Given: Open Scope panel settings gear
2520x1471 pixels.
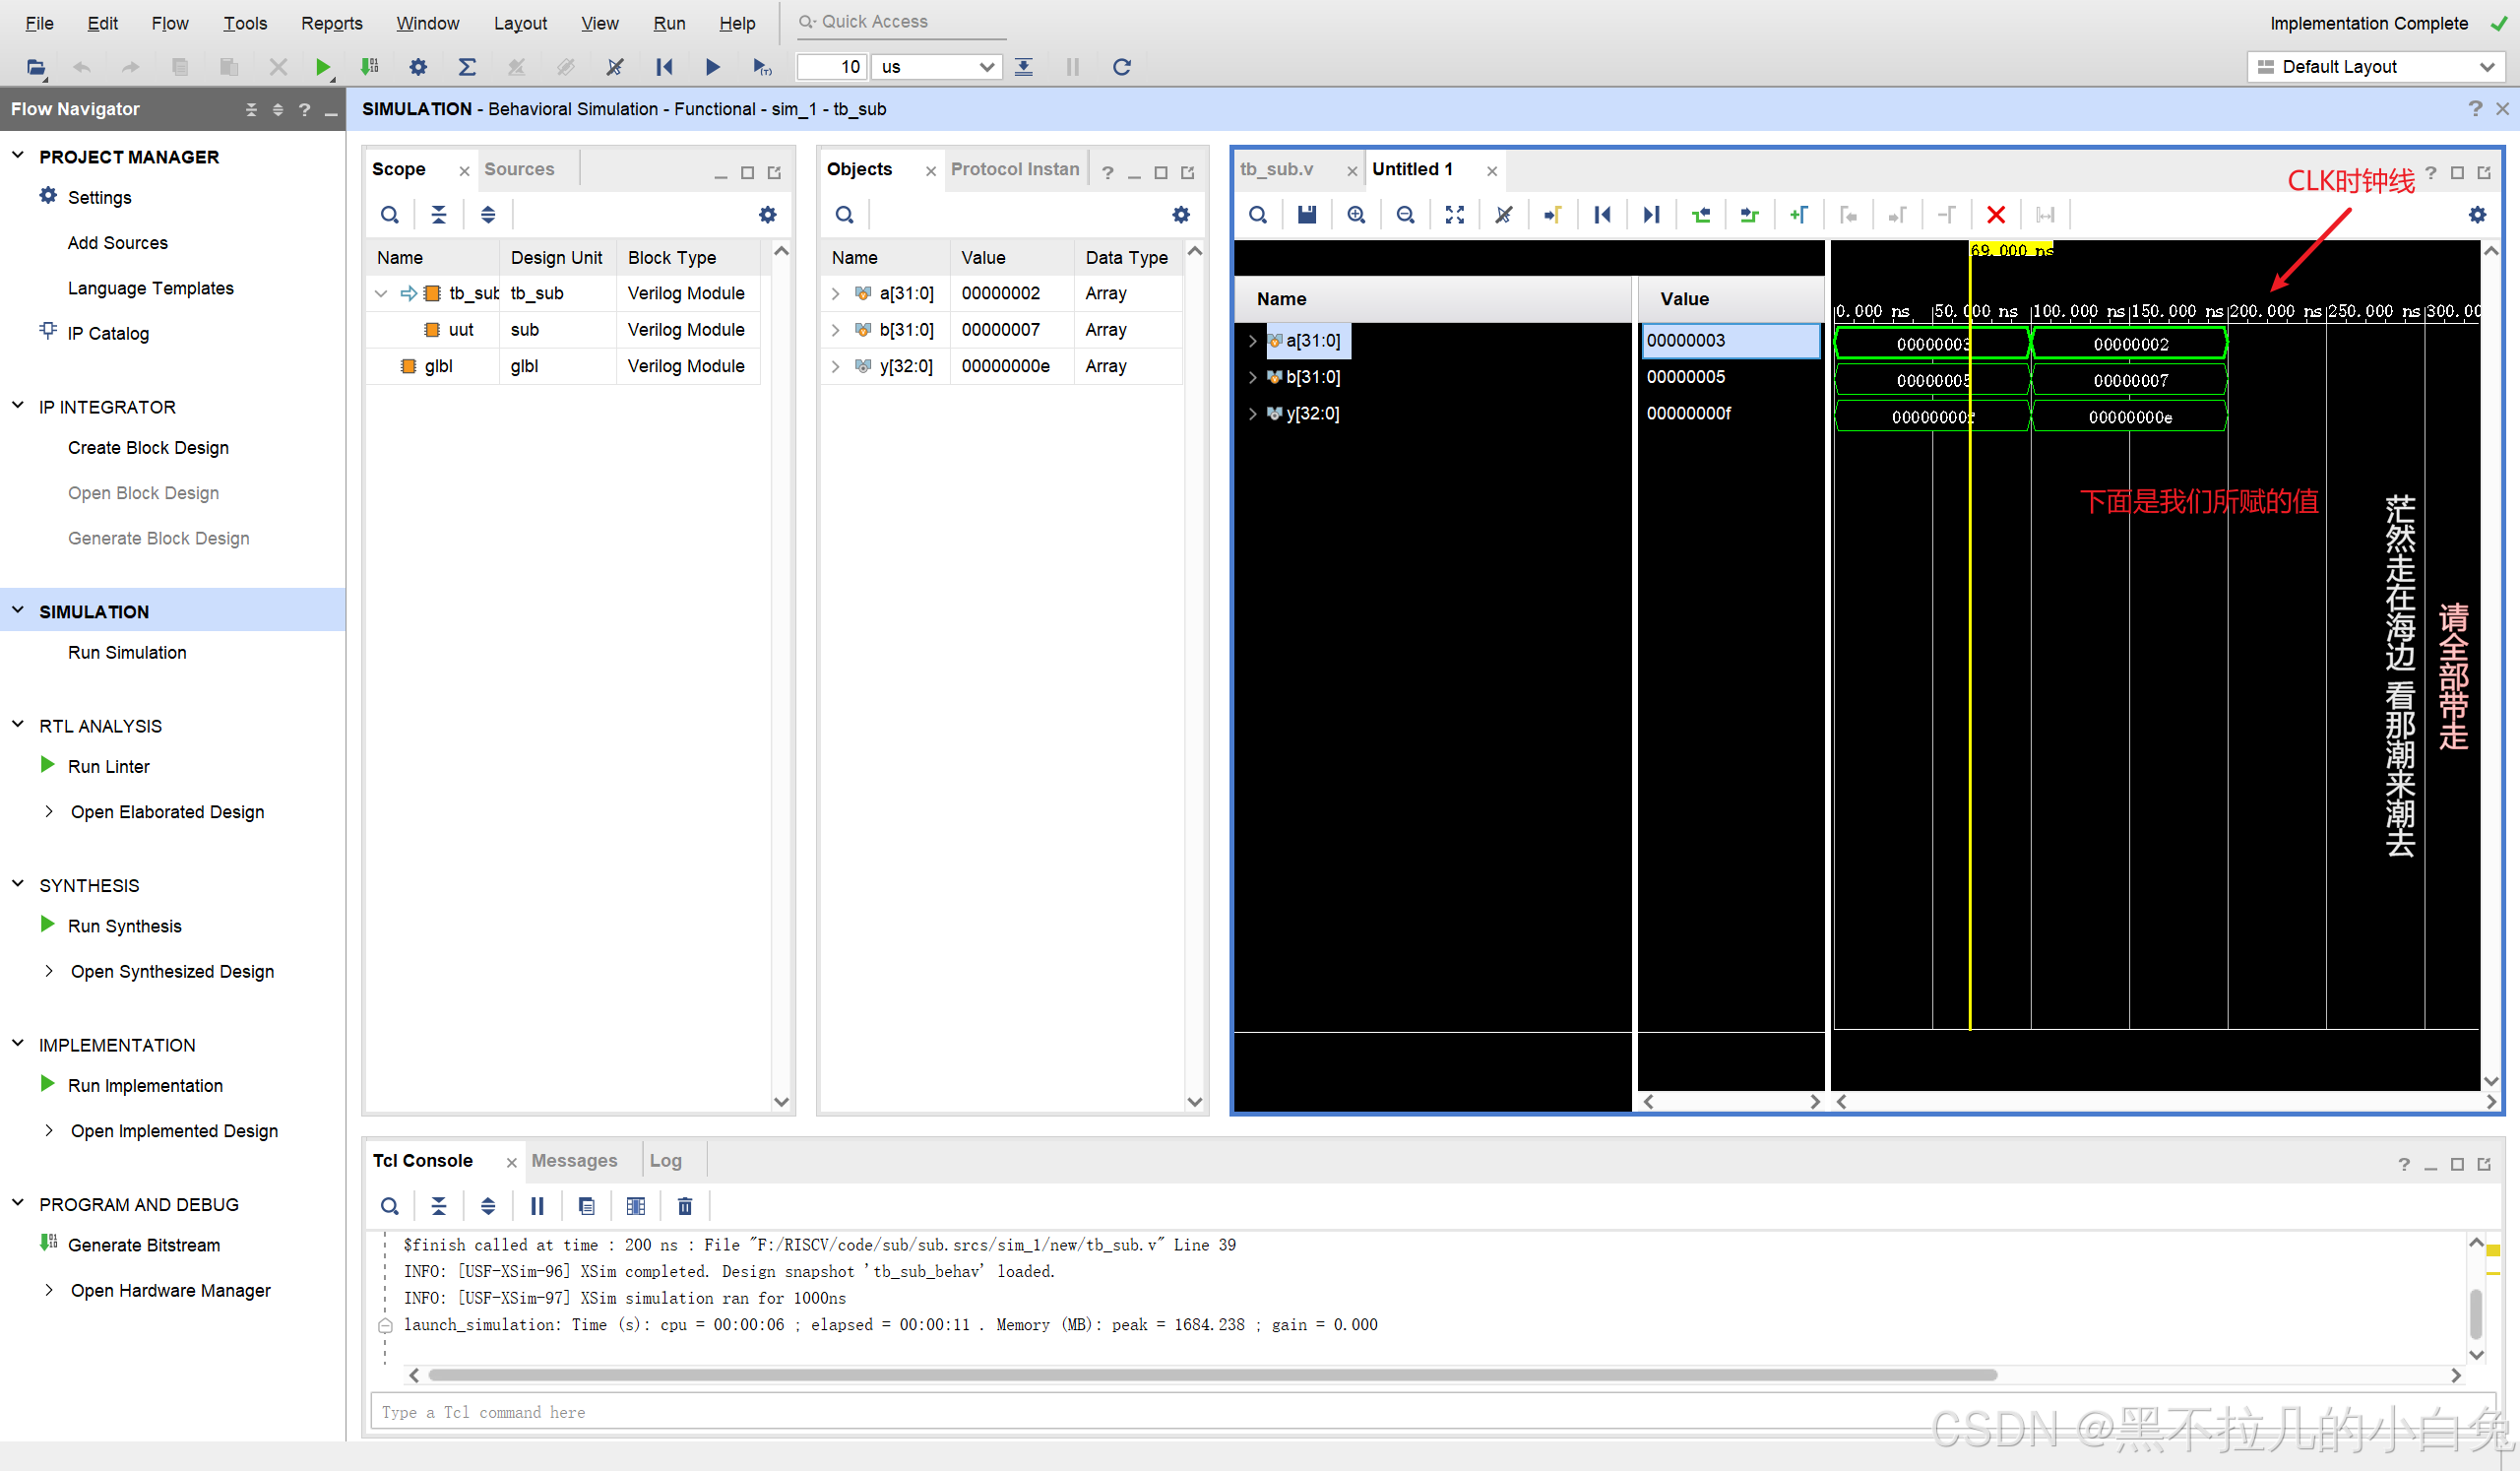Looking at the screenshot, I should pos(767,215).
